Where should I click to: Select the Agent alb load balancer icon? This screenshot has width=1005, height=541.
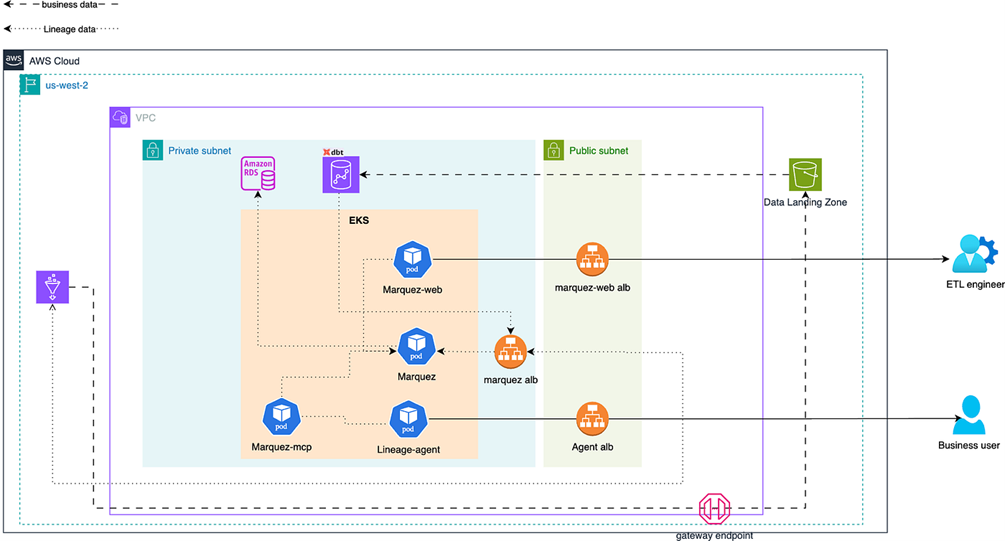(x=592, y=418)
